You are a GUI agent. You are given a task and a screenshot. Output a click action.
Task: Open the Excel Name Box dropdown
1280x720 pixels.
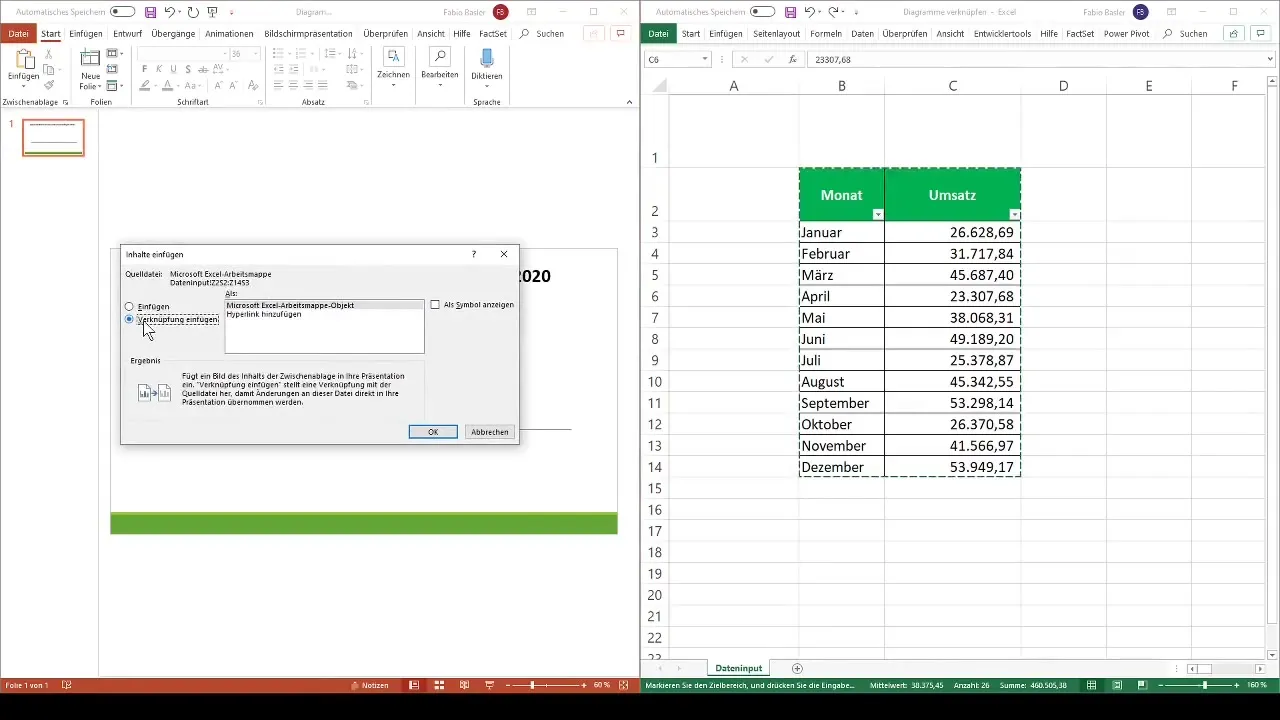click(x=704, y=59)
